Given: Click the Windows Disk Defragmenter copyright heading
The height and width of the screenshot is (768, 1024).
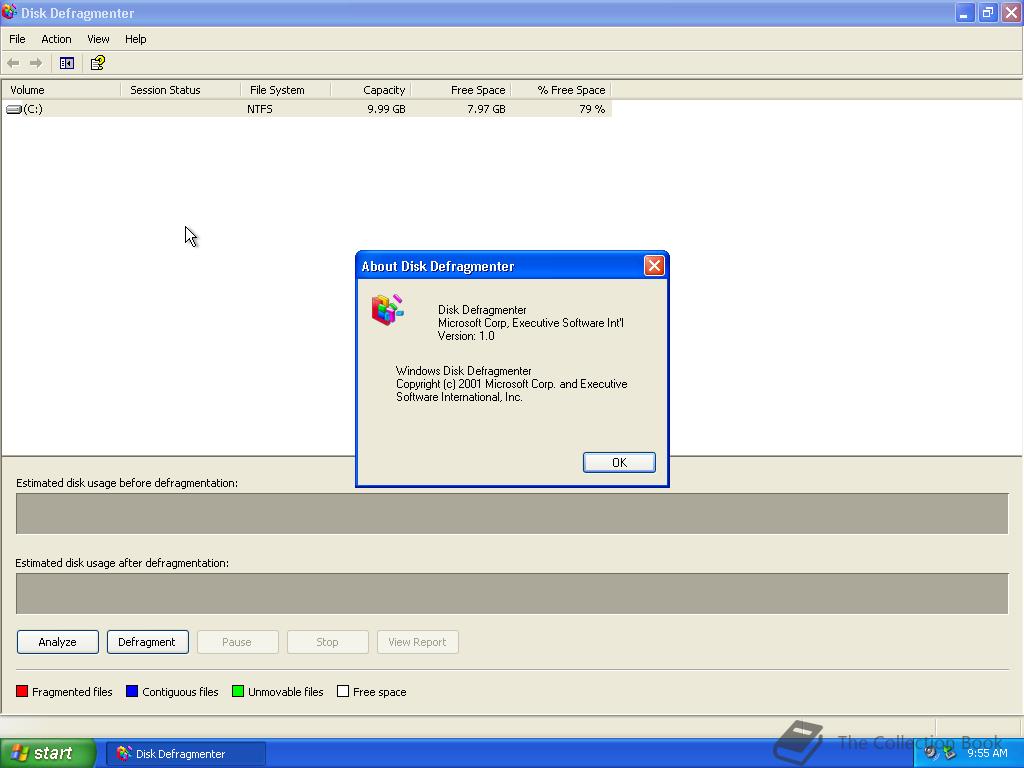Looking at the screenshot, I should 464,371.
